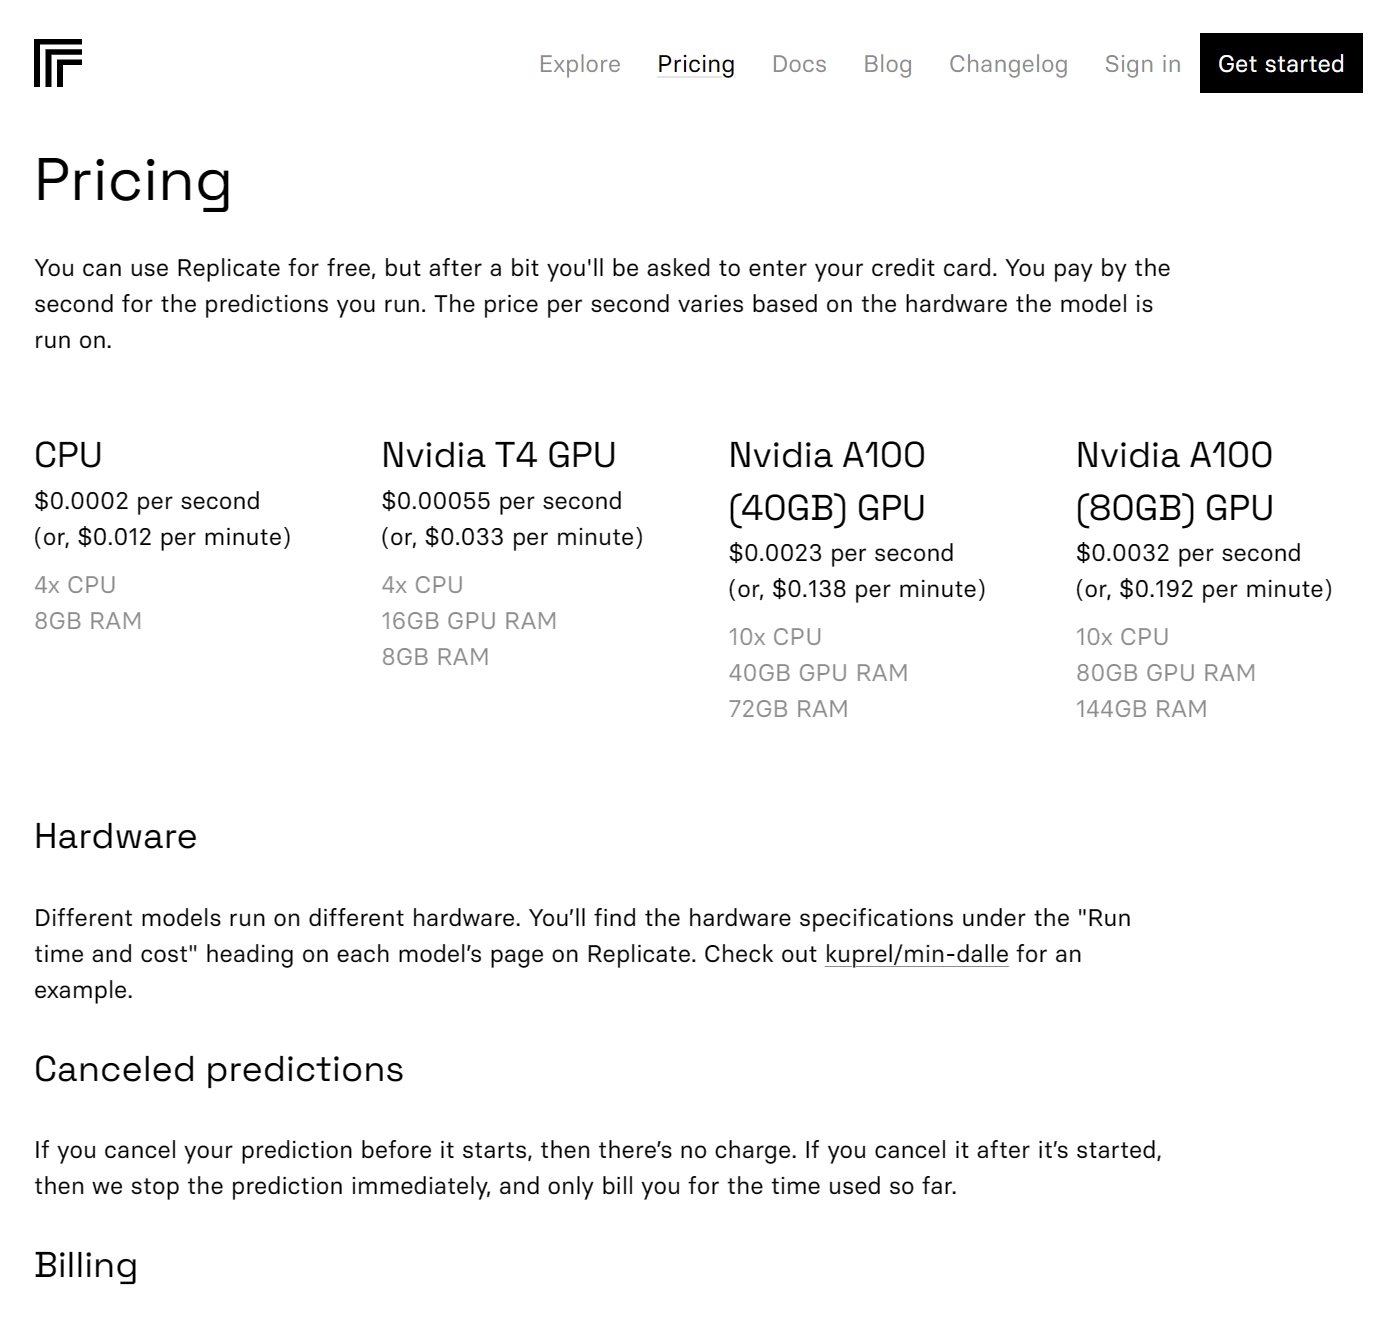Select the Pricing navigation item

tap(696, 64)
